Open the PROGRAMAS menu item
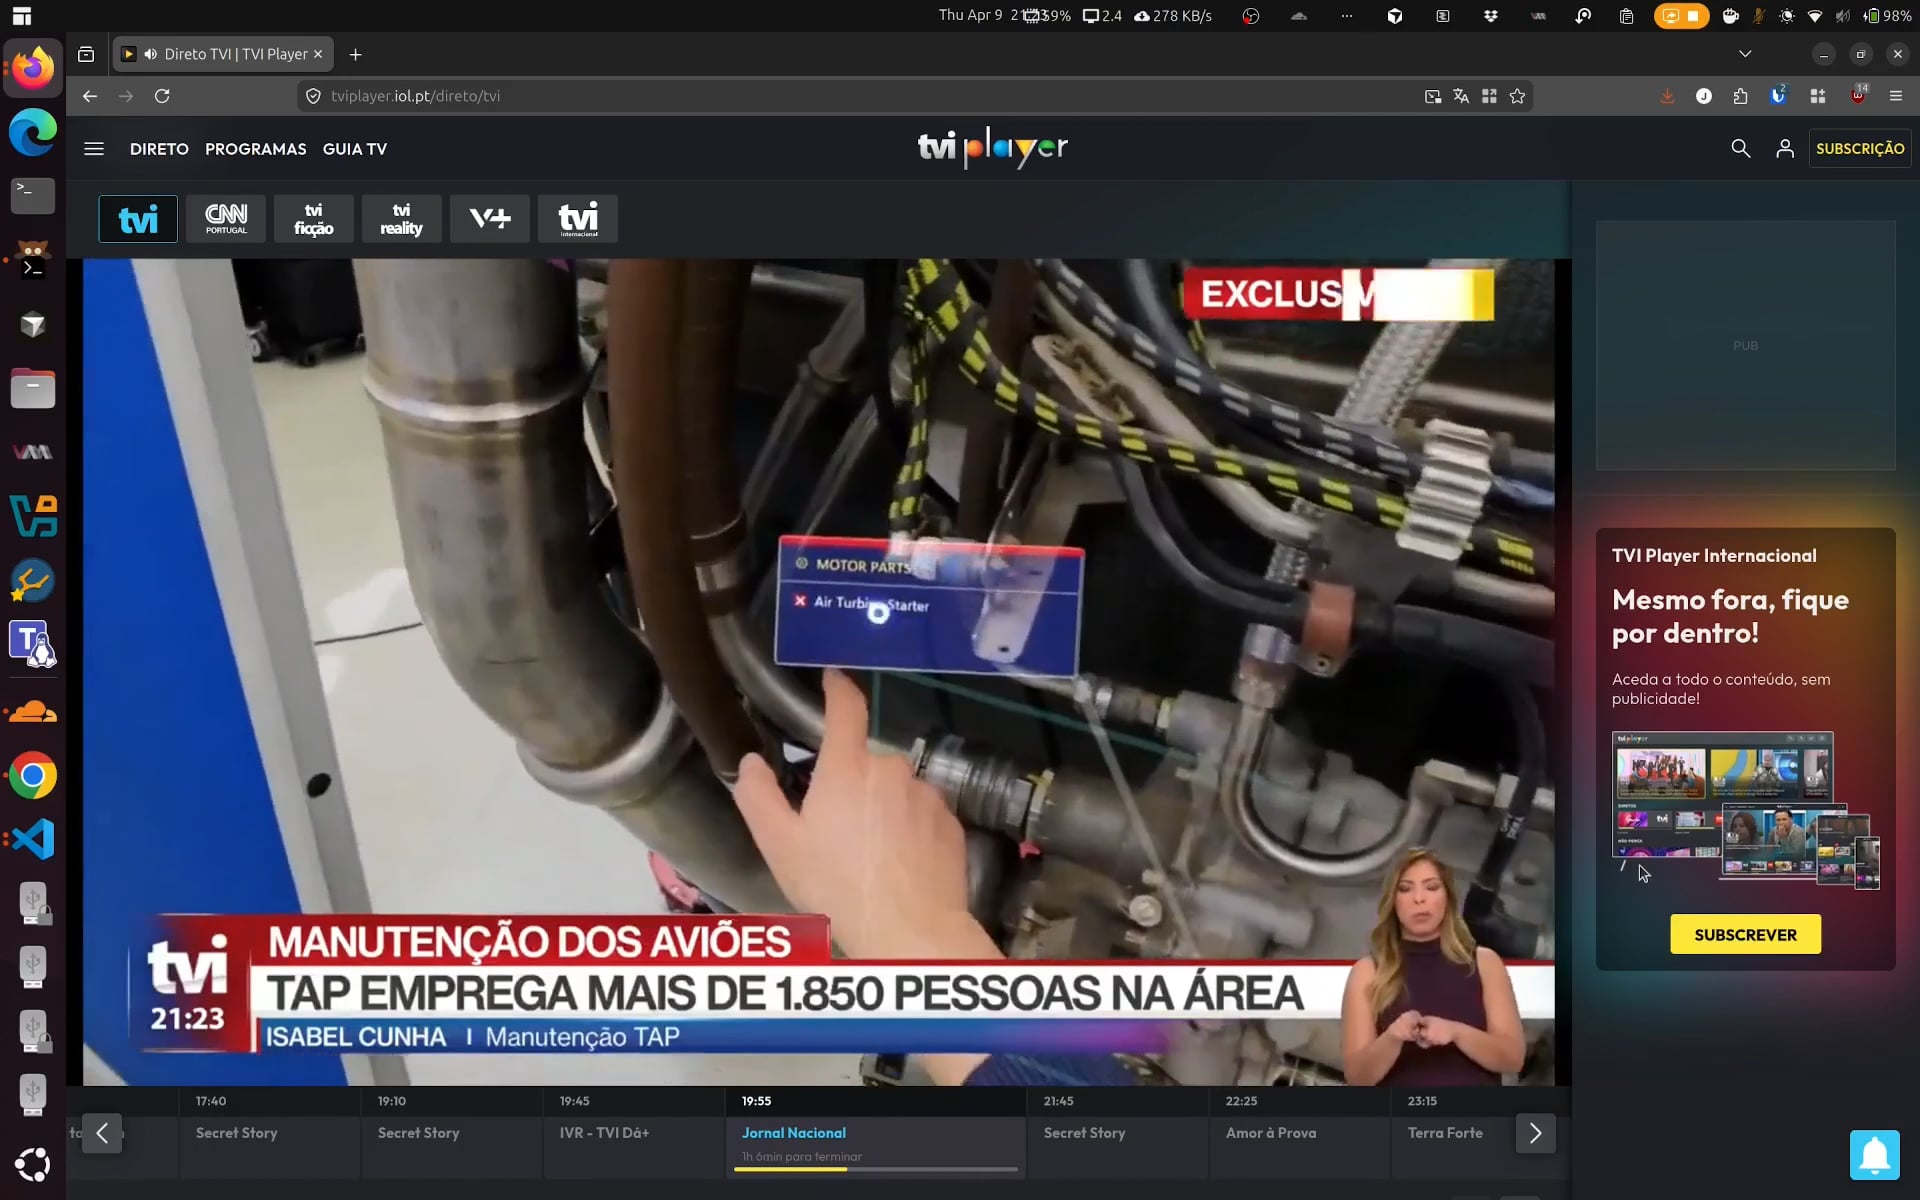Screen dimensions: 1920x1200 (256, 149)
